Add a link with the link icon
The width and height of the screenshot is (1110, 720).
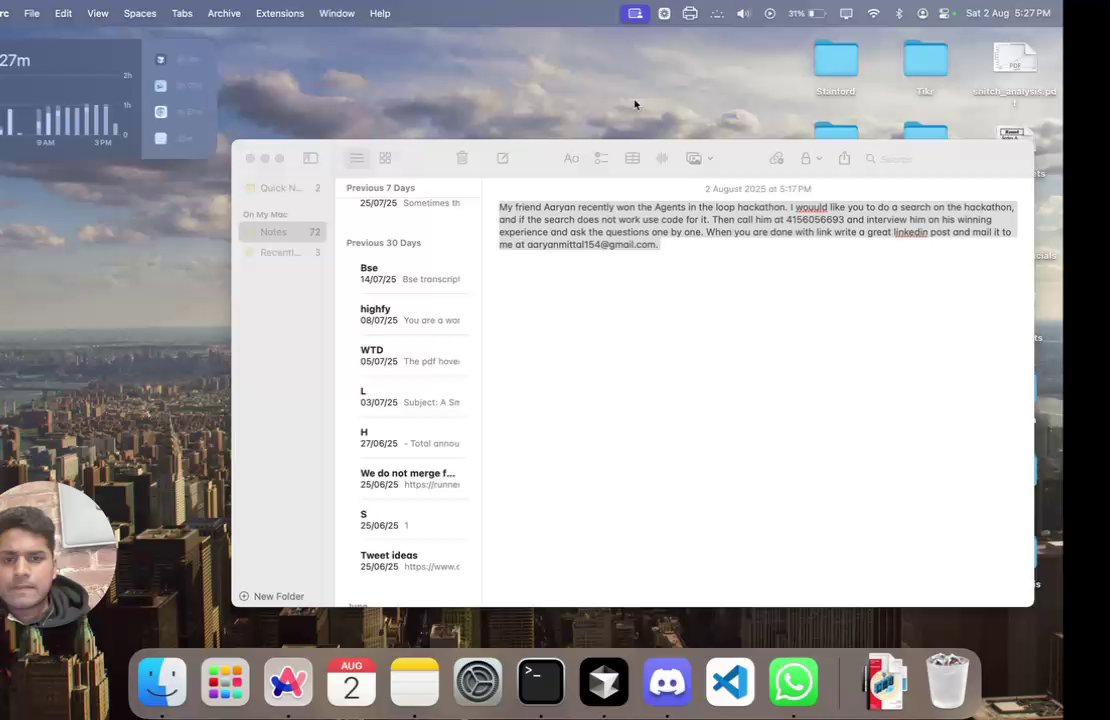click(x=777, y=159)
